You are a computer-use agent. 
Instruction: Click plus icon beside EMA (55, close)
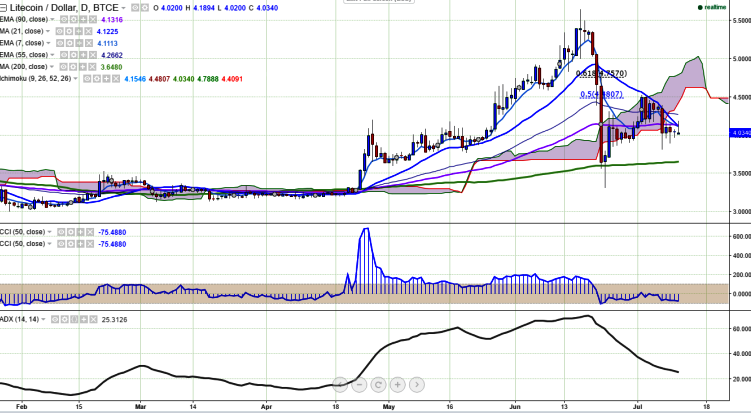click(x=83, y=55)
